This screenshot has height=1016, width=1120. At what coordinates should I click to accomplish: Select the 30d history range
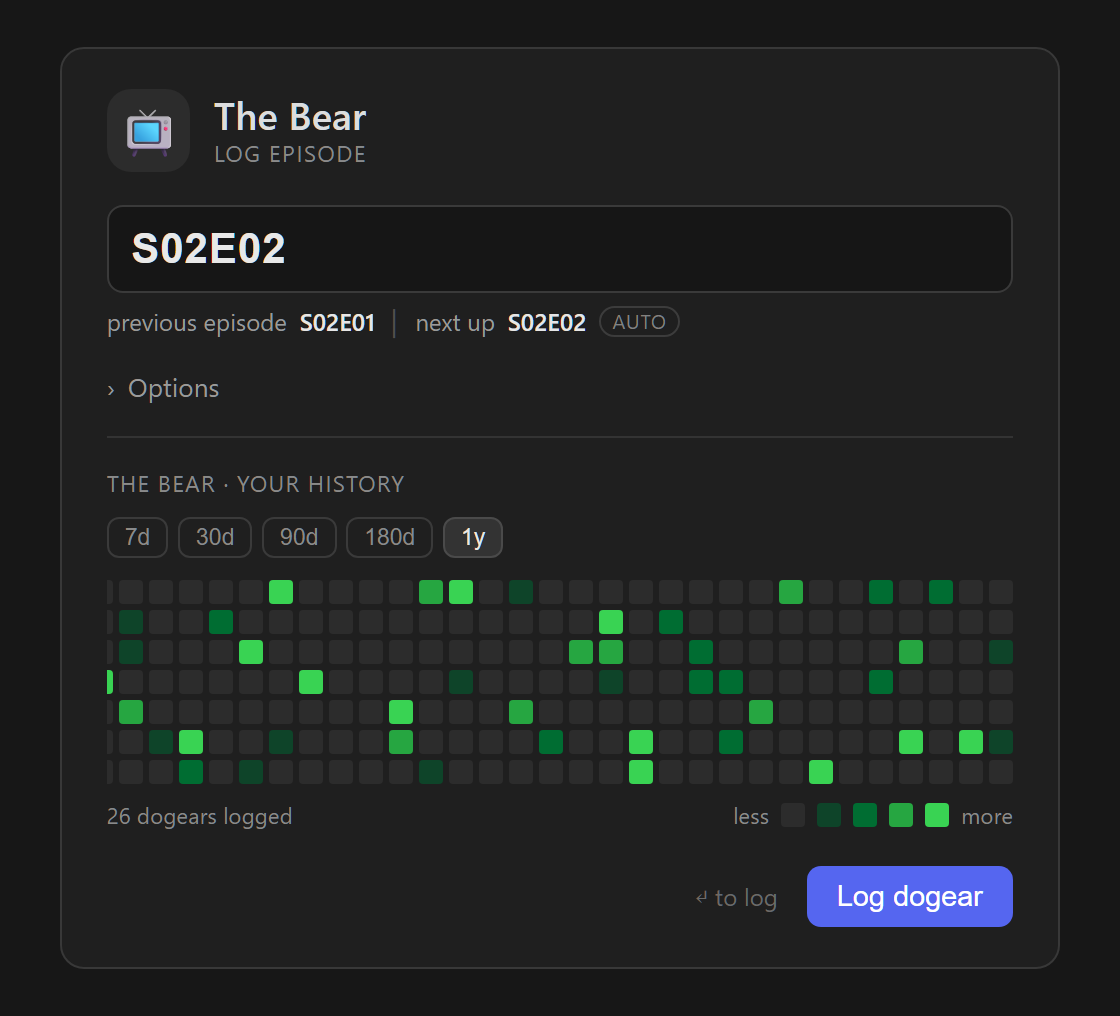point(215,537)
